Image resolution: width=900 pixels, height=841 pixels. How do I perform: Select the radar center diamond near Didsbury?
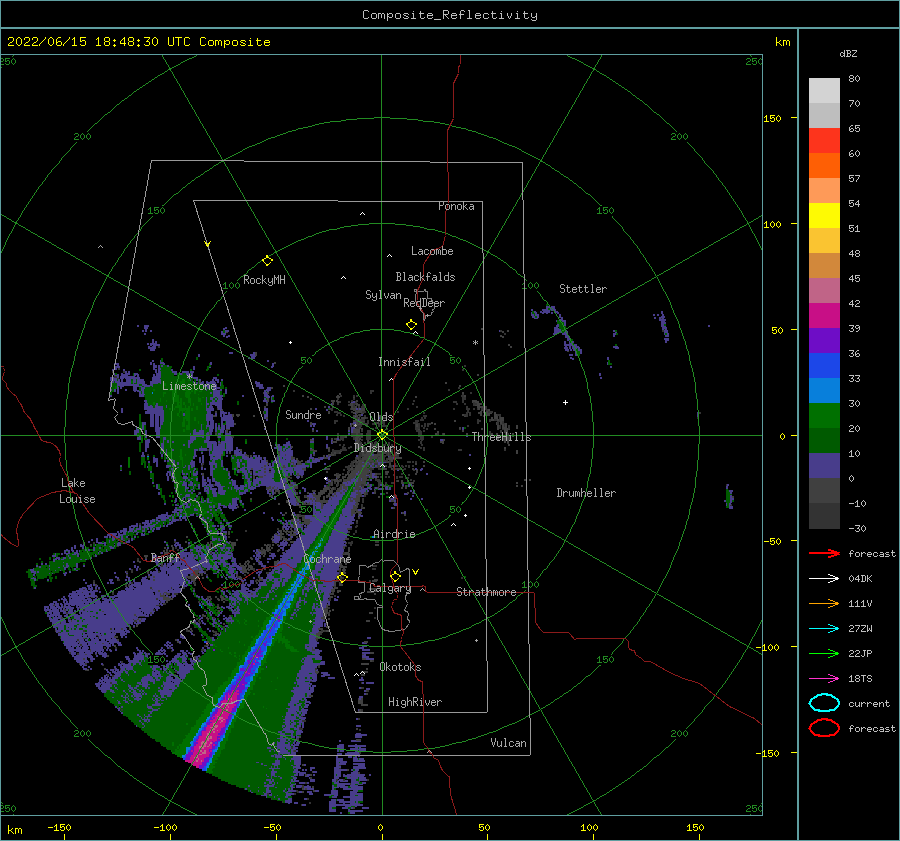[382, 435]
